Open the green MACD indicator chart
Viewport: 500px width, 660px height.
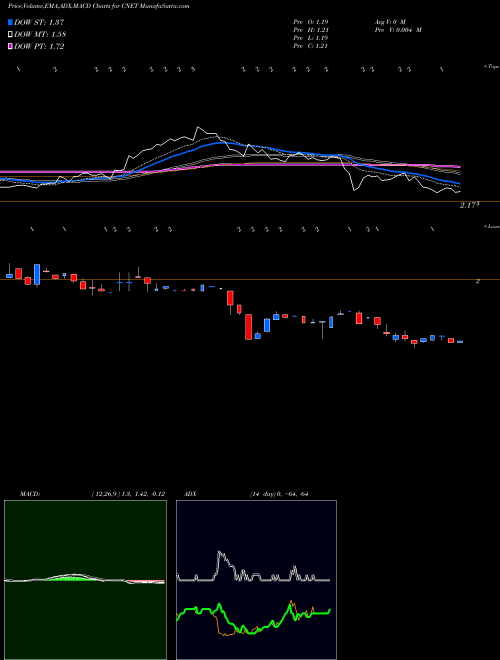[x=85, y=580]
